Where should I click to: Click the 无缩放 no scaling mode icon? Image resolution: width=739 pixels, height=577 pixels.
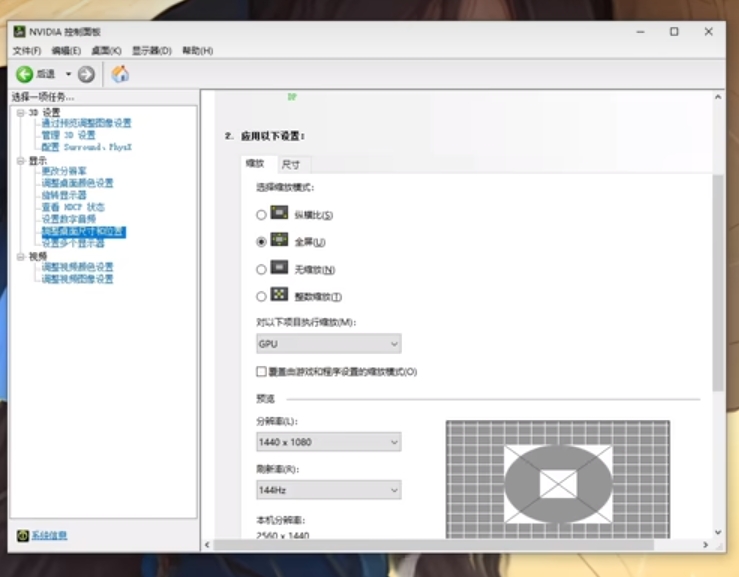279,267
